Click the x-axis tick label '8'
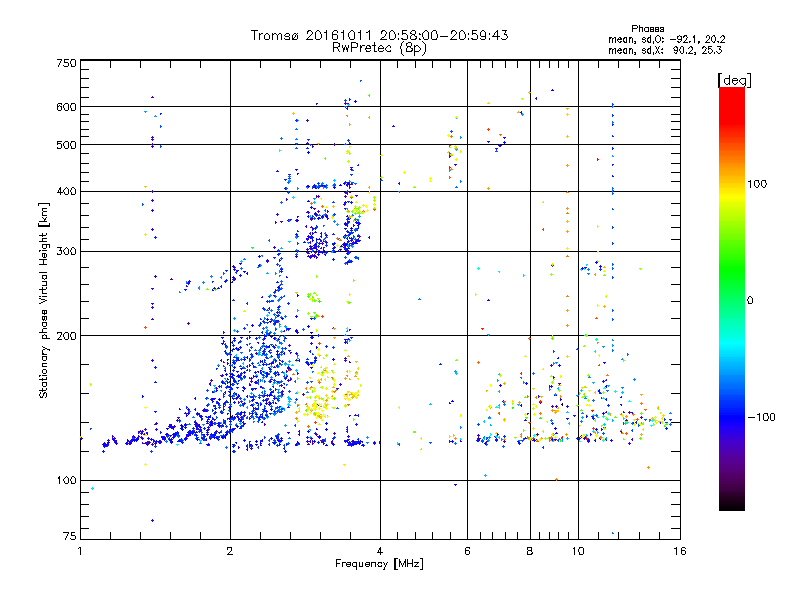Screen dimensions: 800x600 point(530,551)
